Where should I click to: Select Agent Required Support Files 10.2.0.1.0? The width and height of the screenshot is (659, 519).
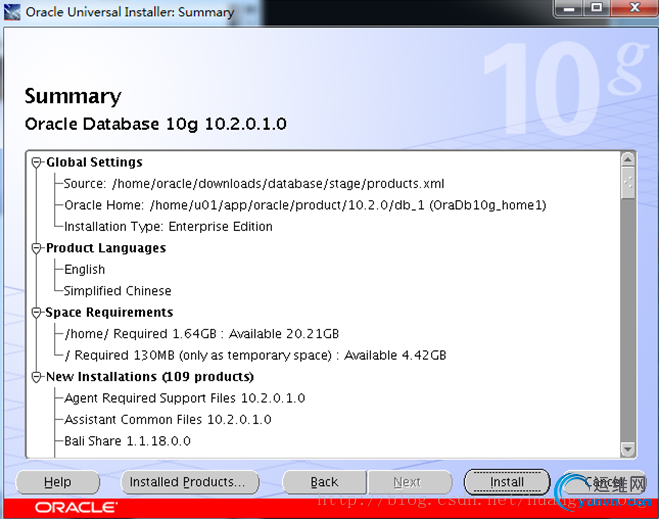pyautogui.click(x=185, y=398)
